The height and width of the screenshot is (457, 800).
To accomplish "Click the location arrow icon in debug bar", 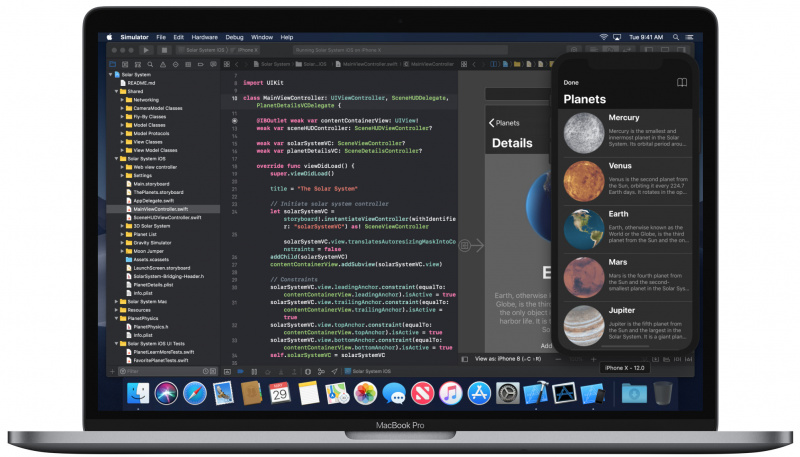I will pyautogui.click(x=334, y=371).
